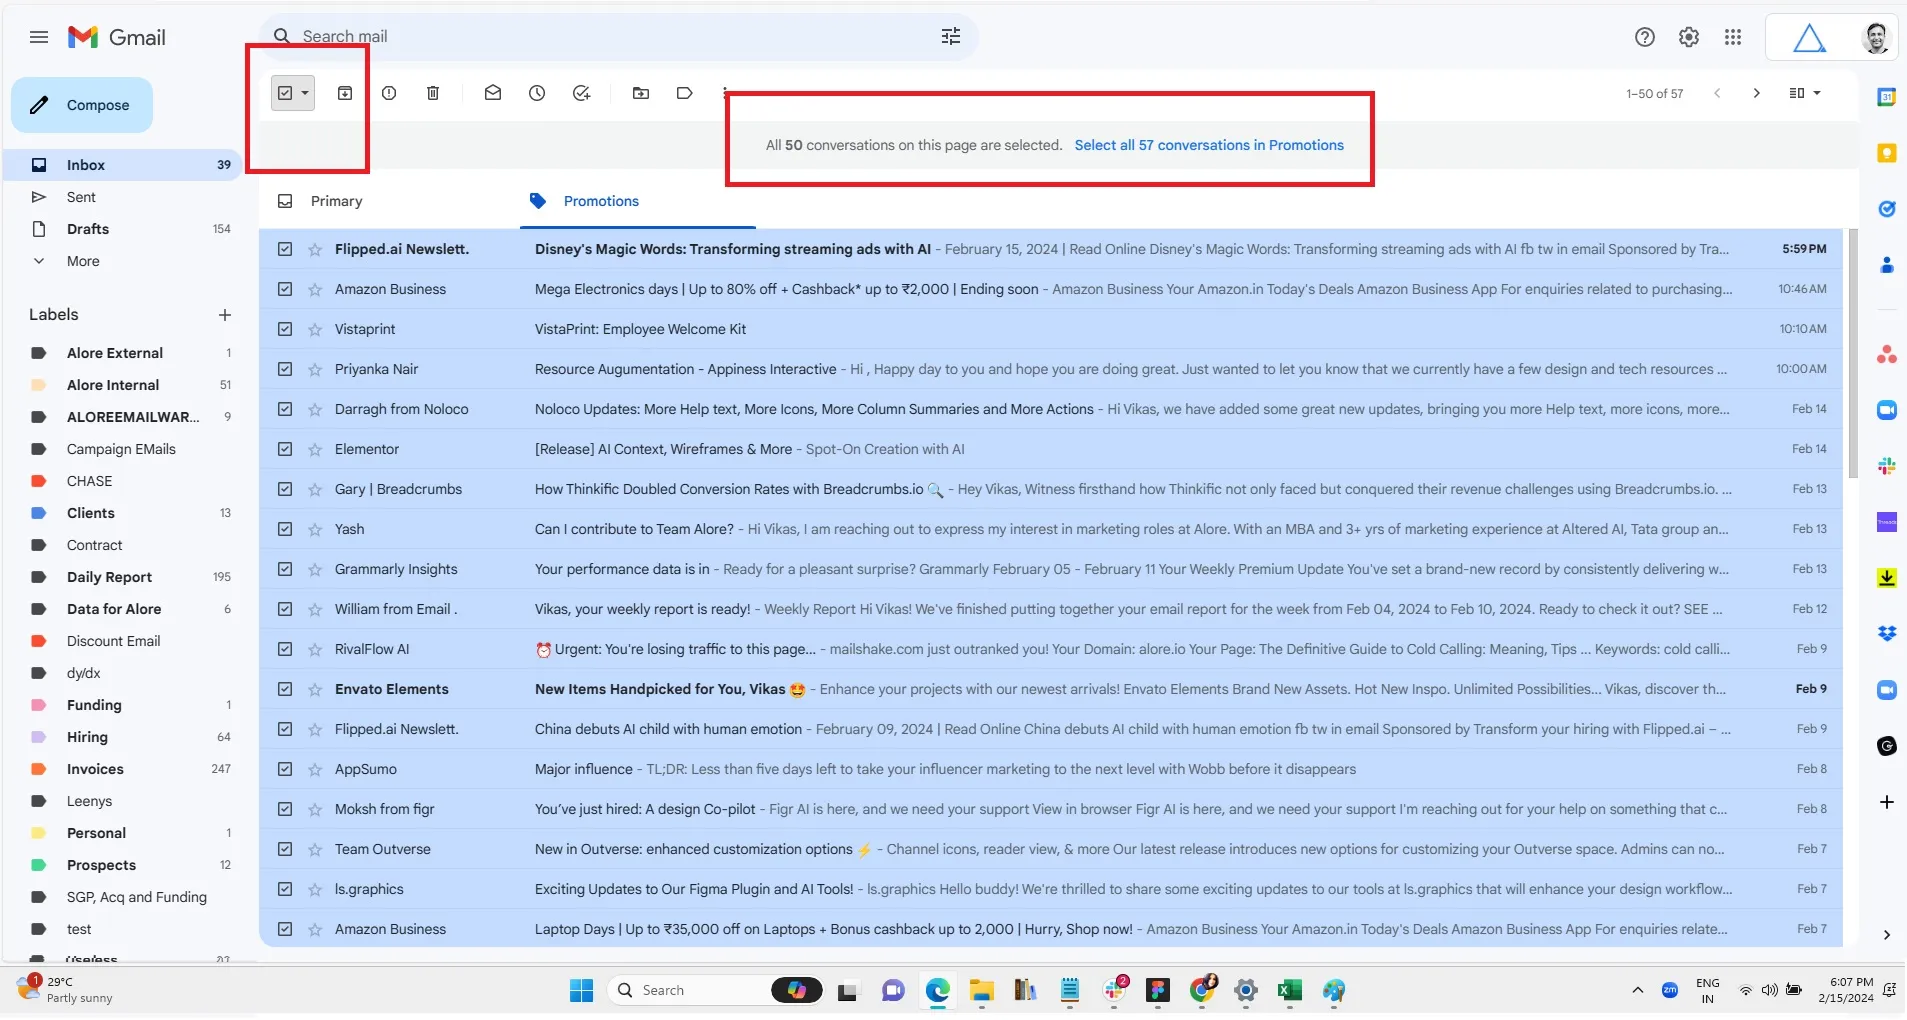
Task: Uncheck the Amazon Business Mega Electronics checkbox
Action: [x=285, y=289]
